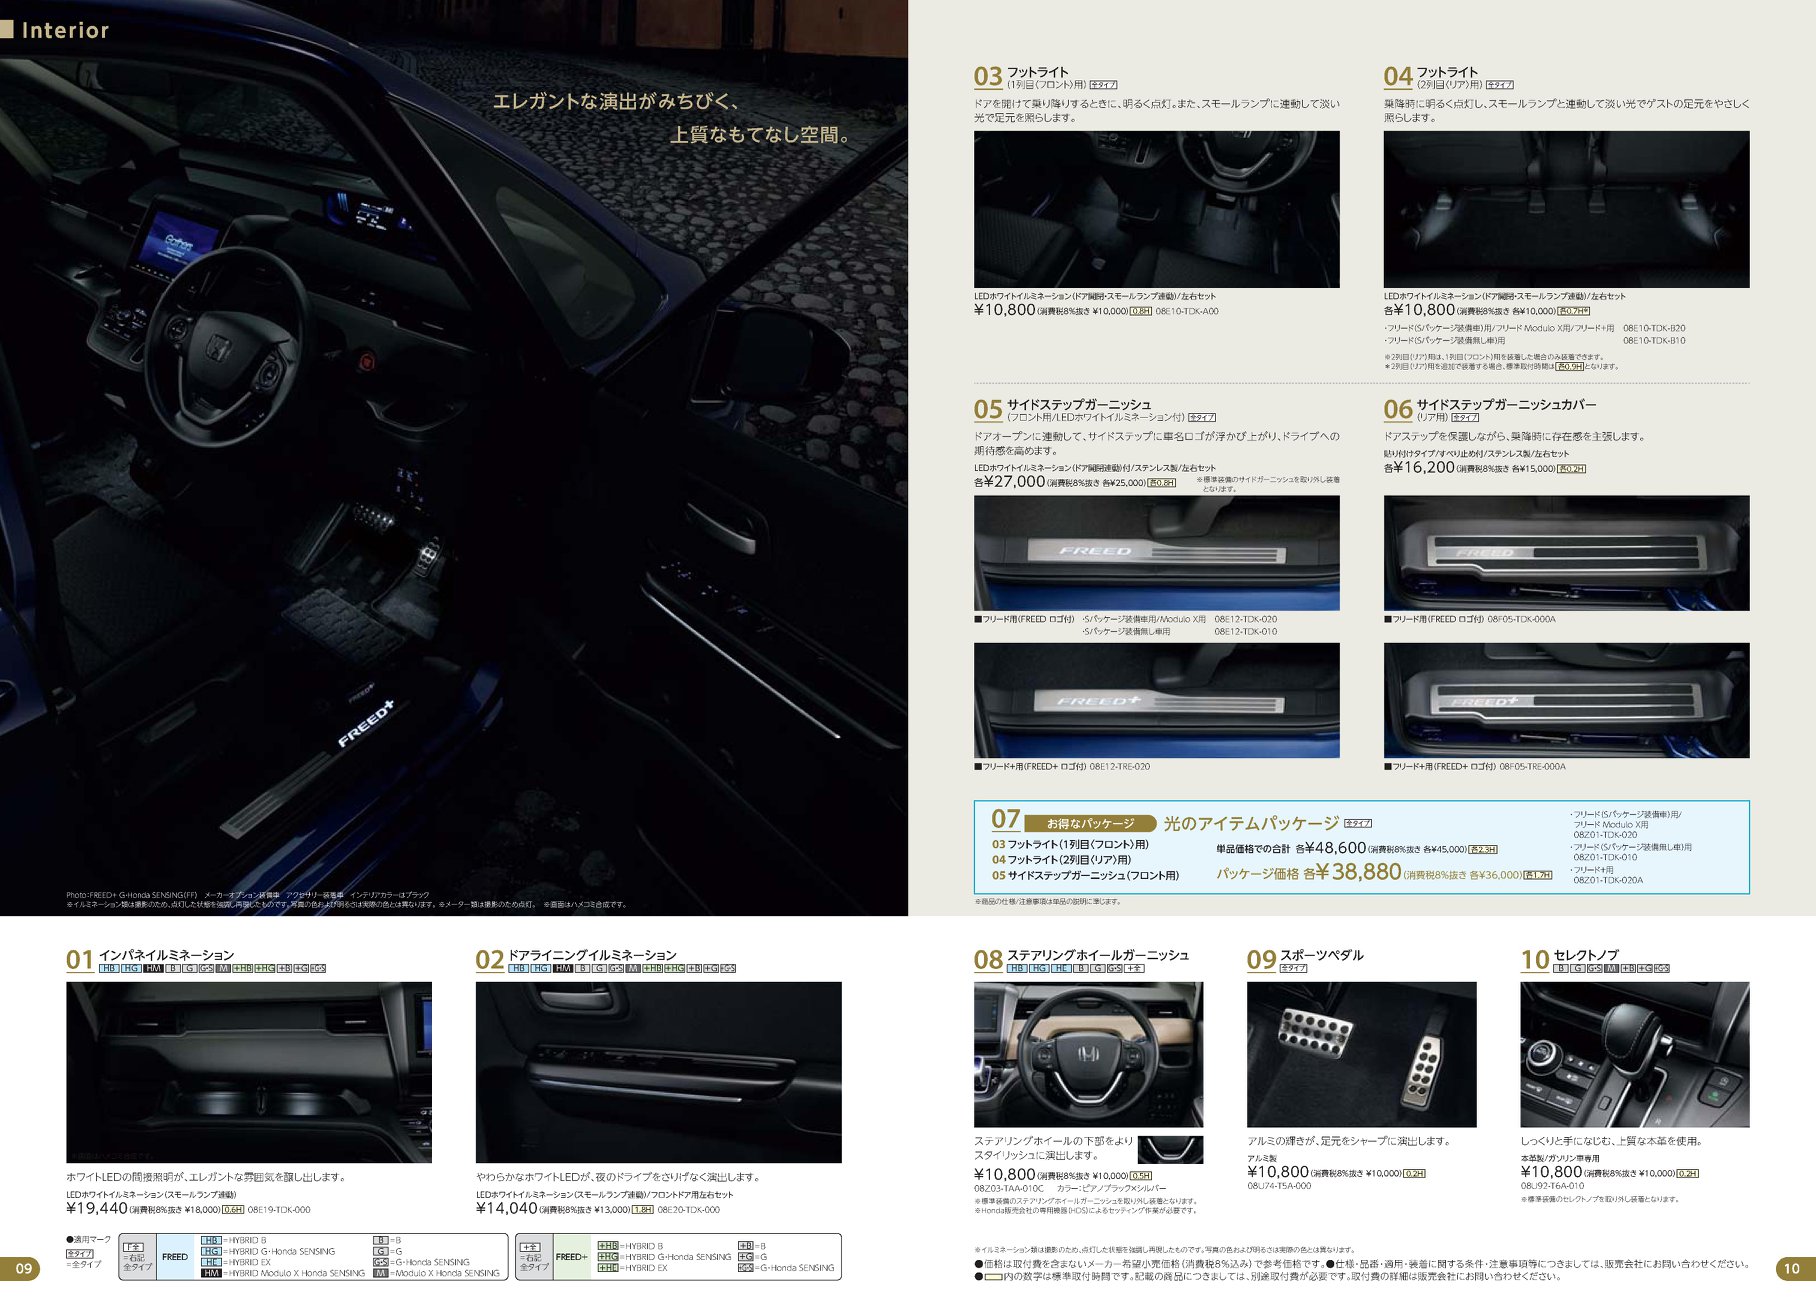Click part number 08E19-TDK-000
The height and width of the screenshot is (1298, 1816).
pos(279,1210)
